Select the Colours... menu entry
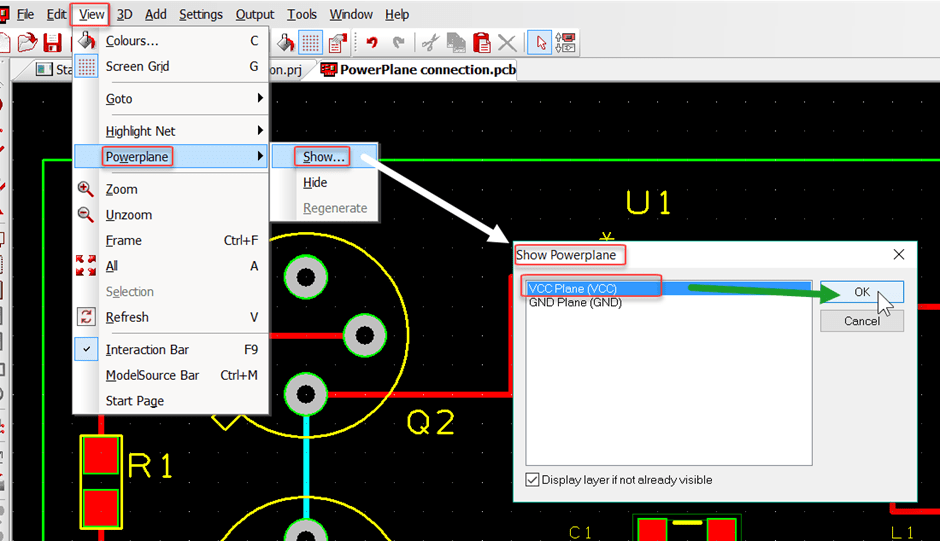The width and height of the screenshot is (940, 541). (x=171, y=41)
